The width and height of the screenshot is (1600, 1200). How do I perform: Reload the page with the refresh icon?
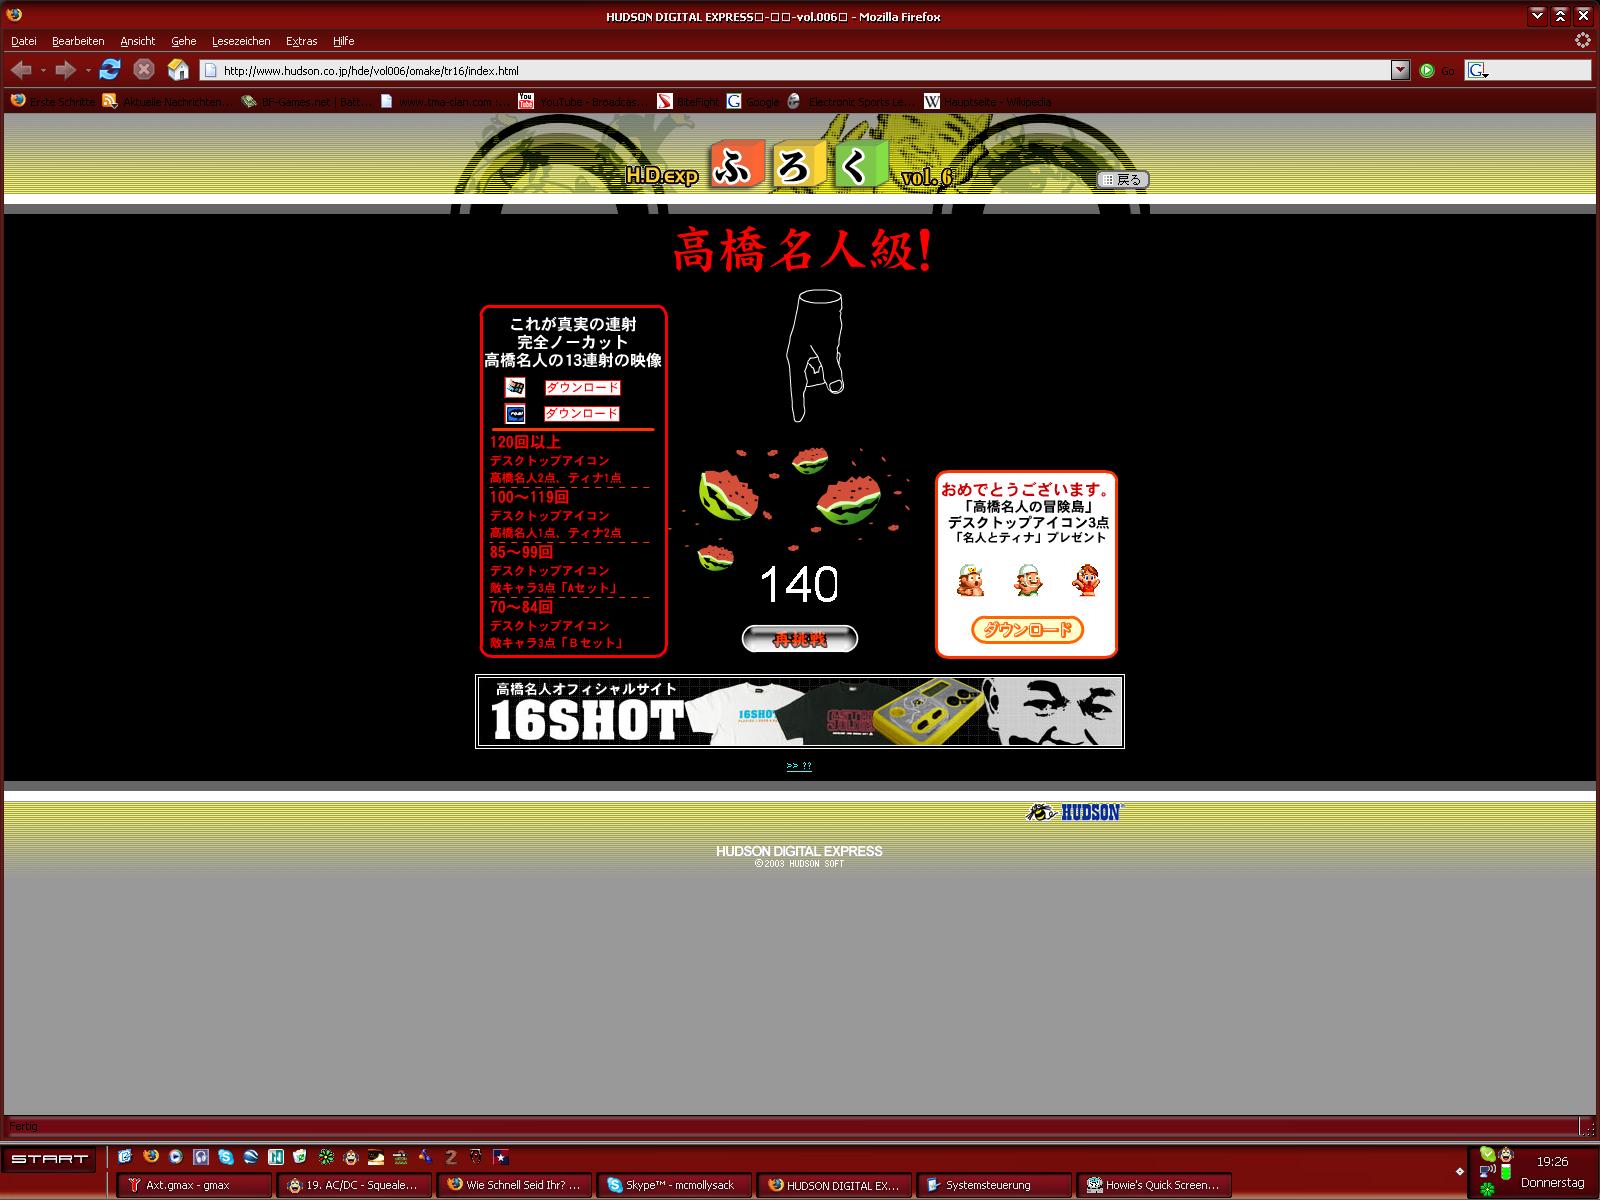[x=110, y=69]
